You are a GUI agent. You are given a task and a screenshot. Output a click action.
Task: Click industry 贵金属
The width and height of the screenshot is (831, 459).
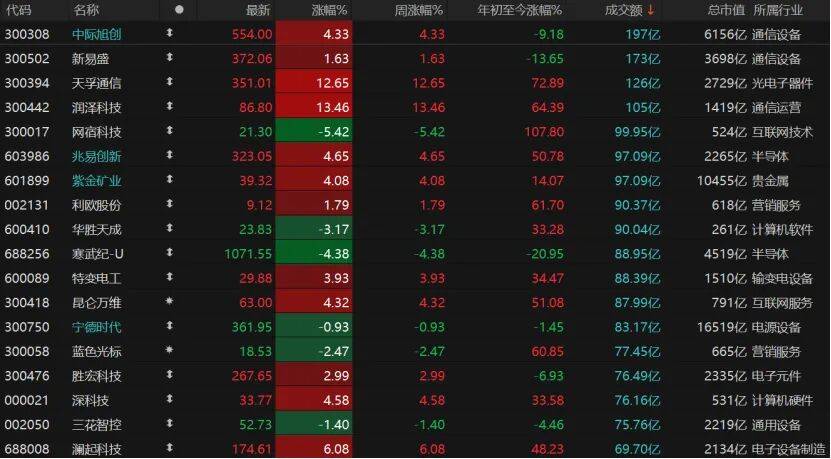pyautogui.click(x=770, y=181)
